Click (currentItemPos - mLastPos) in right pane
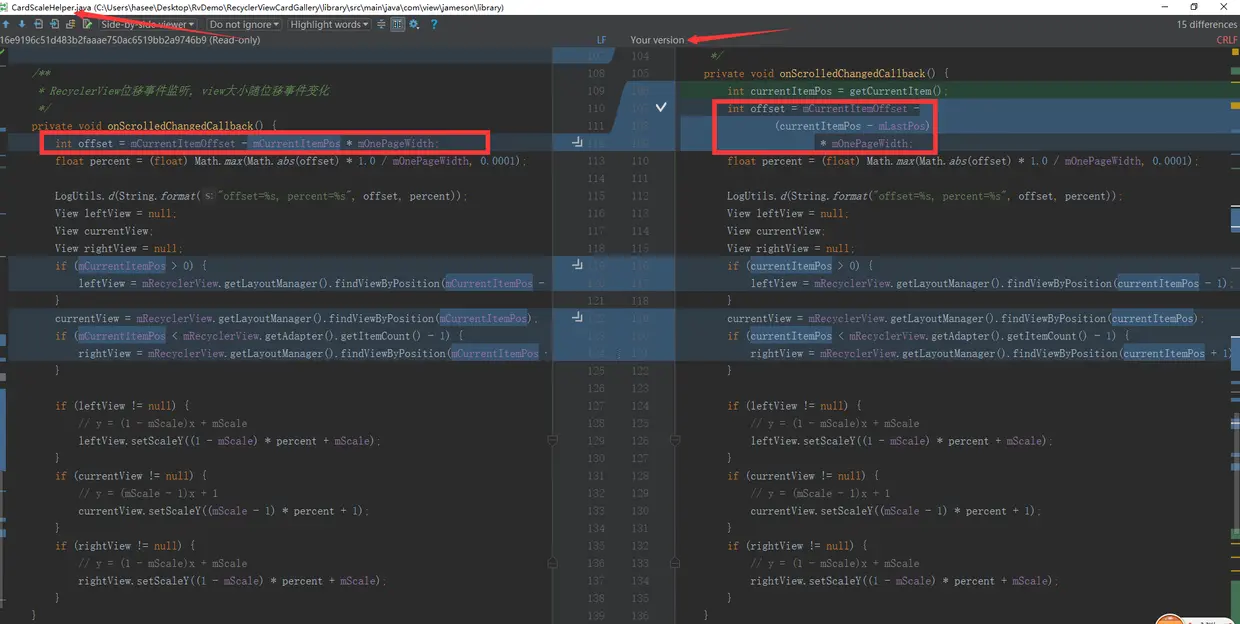This screenshot has width=1240, height=624. [x=852, y=126]
